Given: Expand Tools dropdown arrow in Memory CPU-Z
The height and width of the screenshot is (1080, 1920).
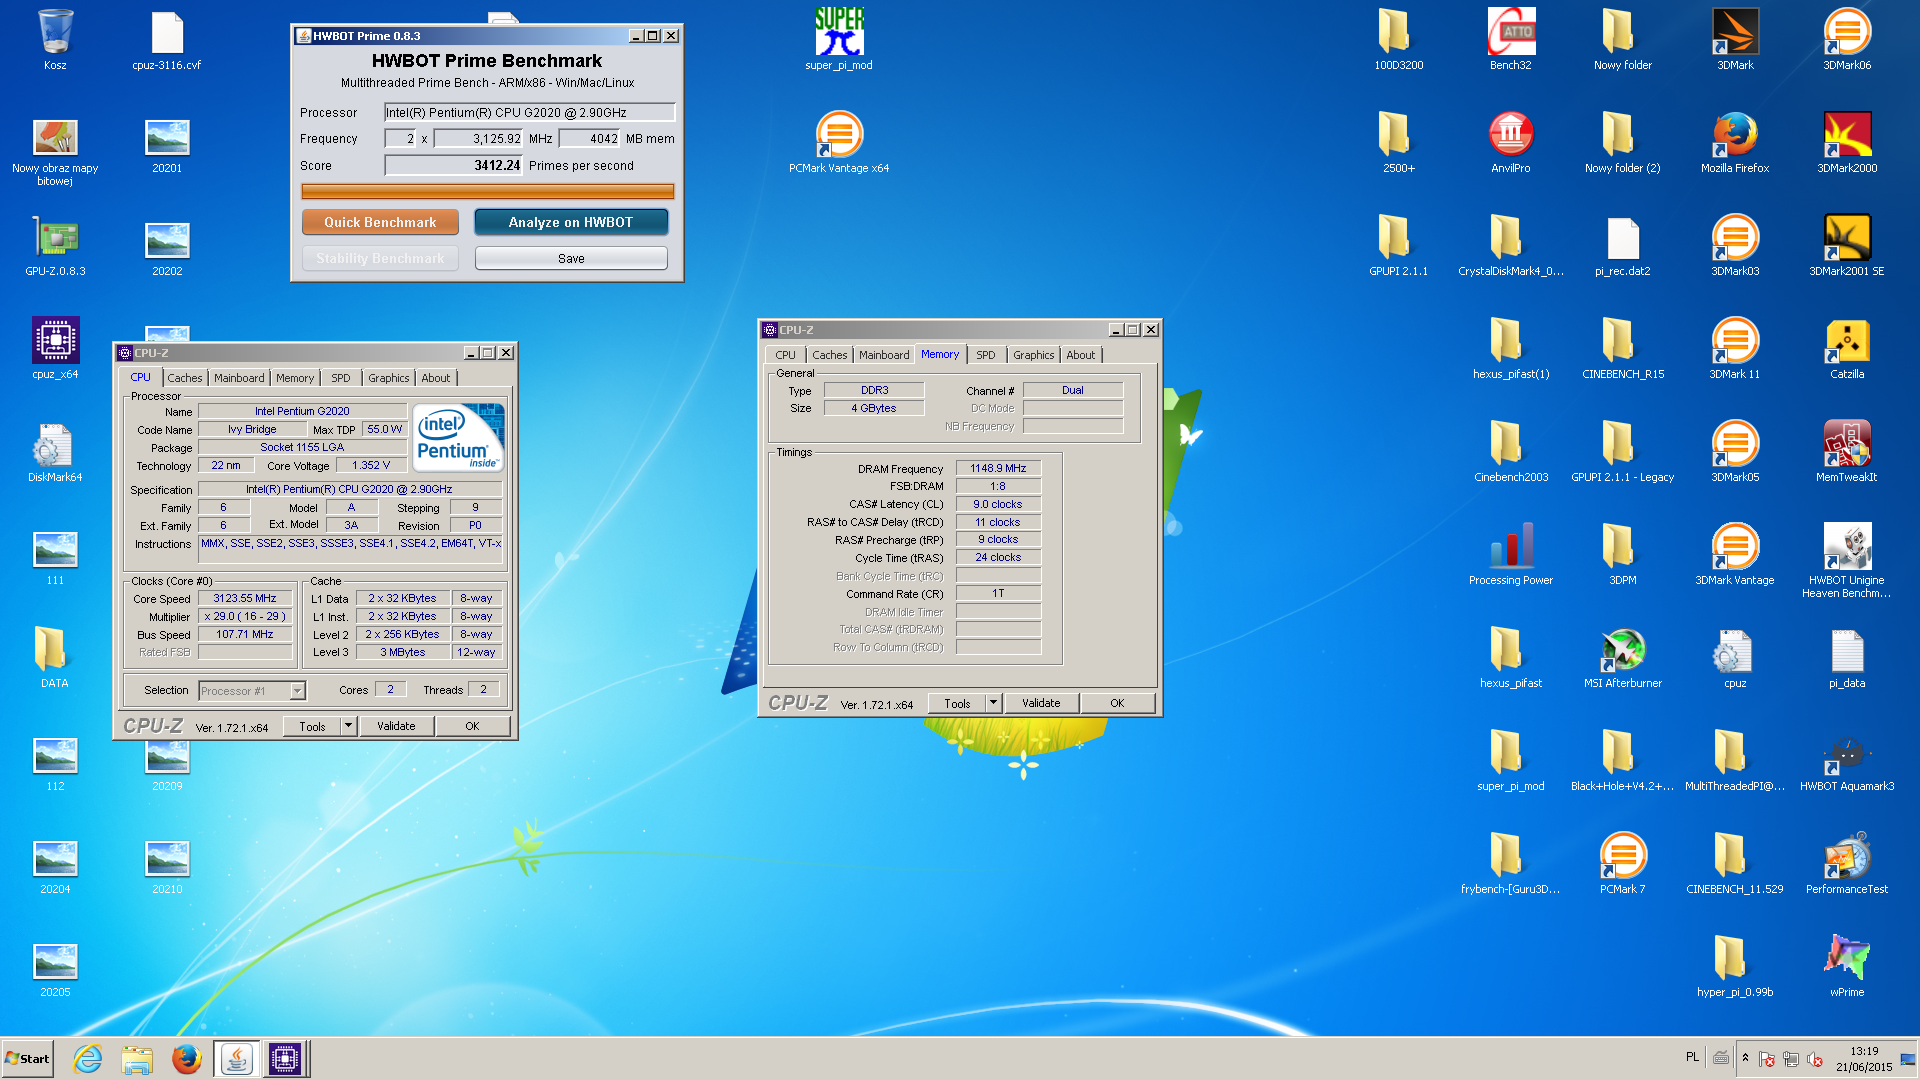Looking at the screenshot, I should [x=993, y=703].
